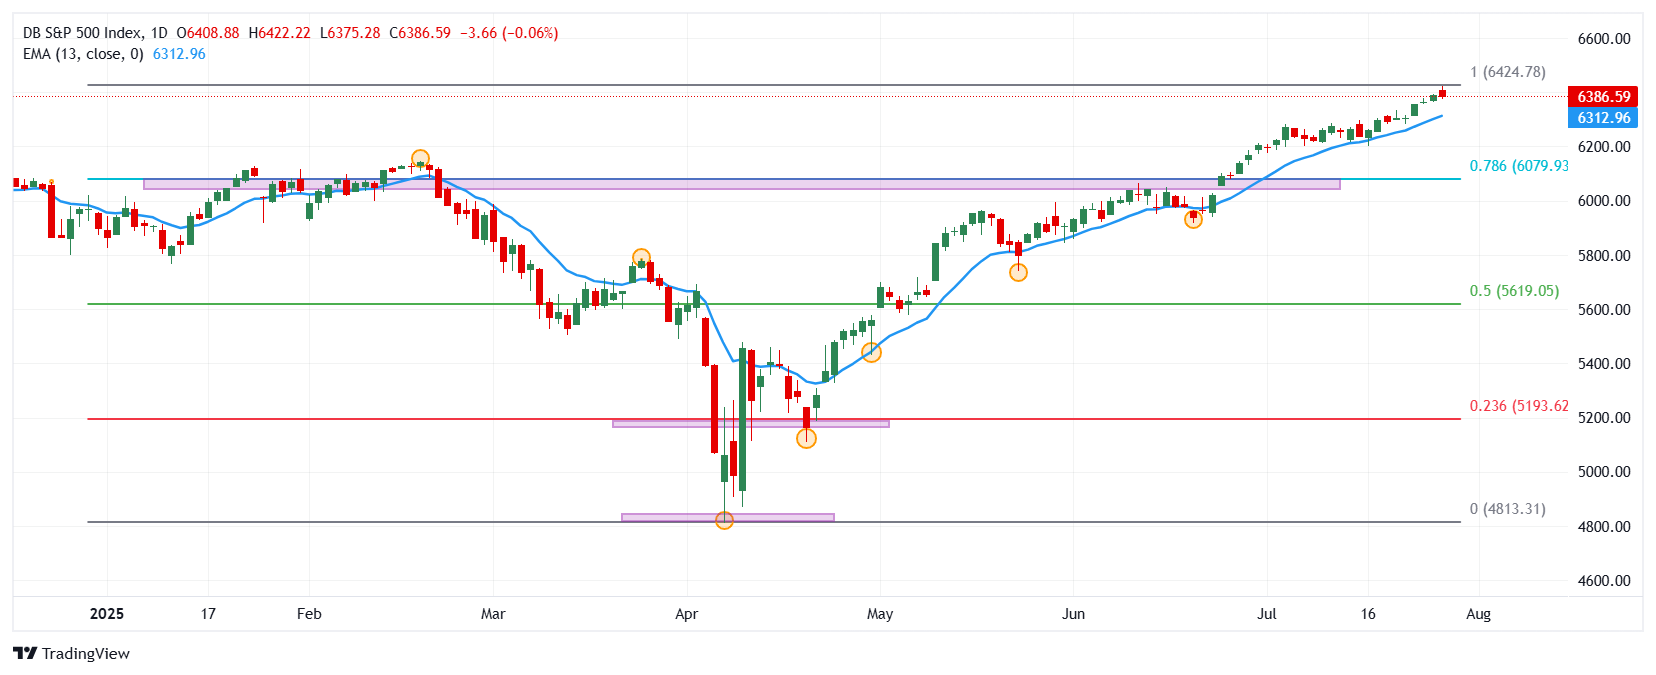Screen dimensions: 1656x675
Task: Click the daily change −3.66 (−0.06%)
Action: coord(509,33)
